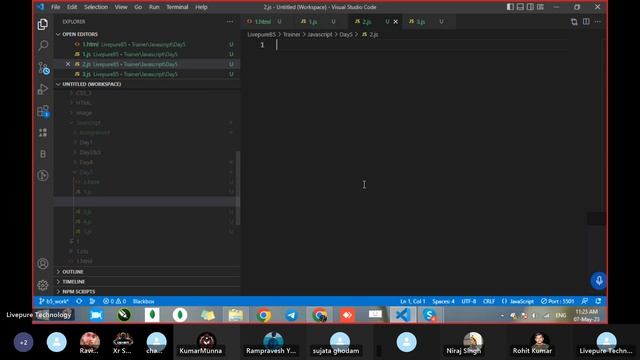This screenshot has width=640, height=360.
Task: Open the Edit menu
Action: (x=72, y=7)
